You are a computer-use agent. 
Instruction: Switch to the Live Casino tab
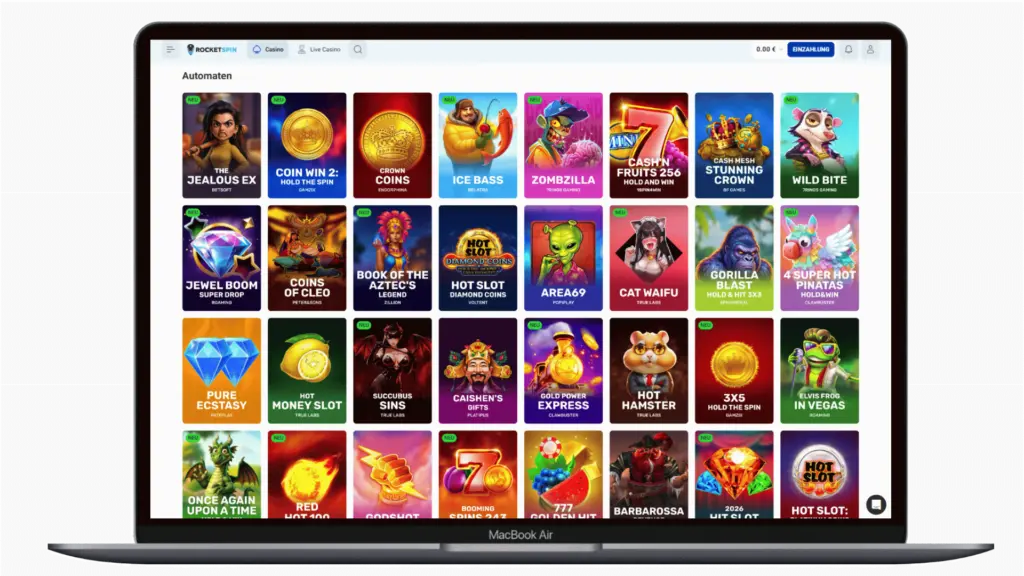click(x=319, y=50)
